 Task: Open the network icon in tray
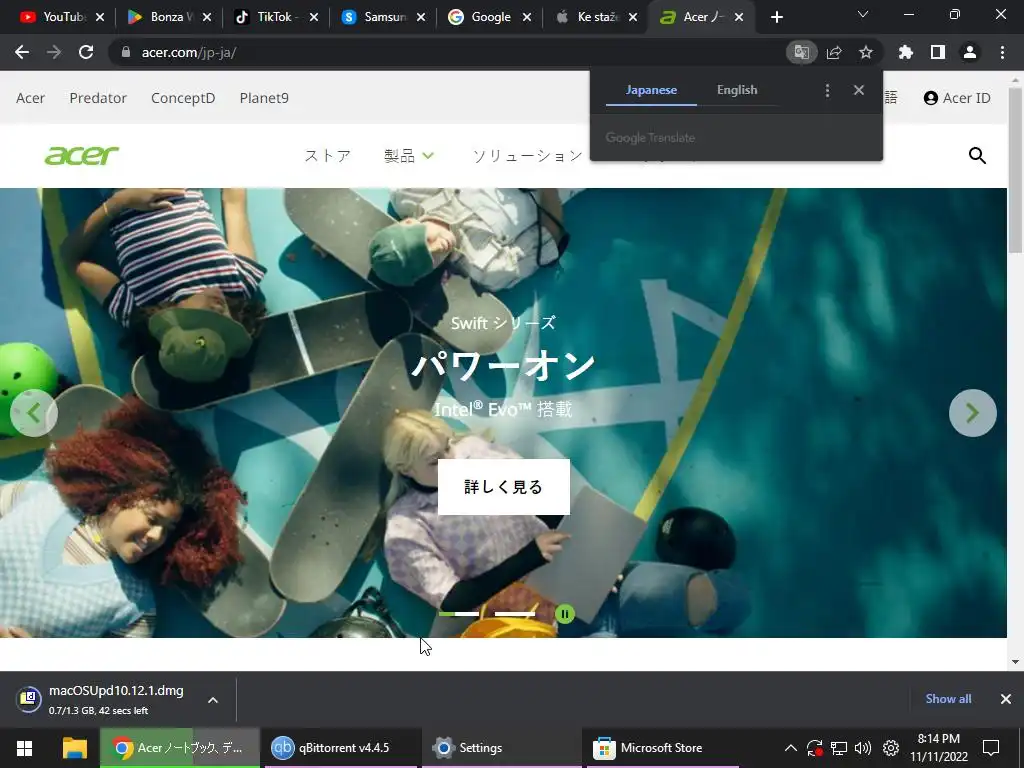(x=839, y=748)
